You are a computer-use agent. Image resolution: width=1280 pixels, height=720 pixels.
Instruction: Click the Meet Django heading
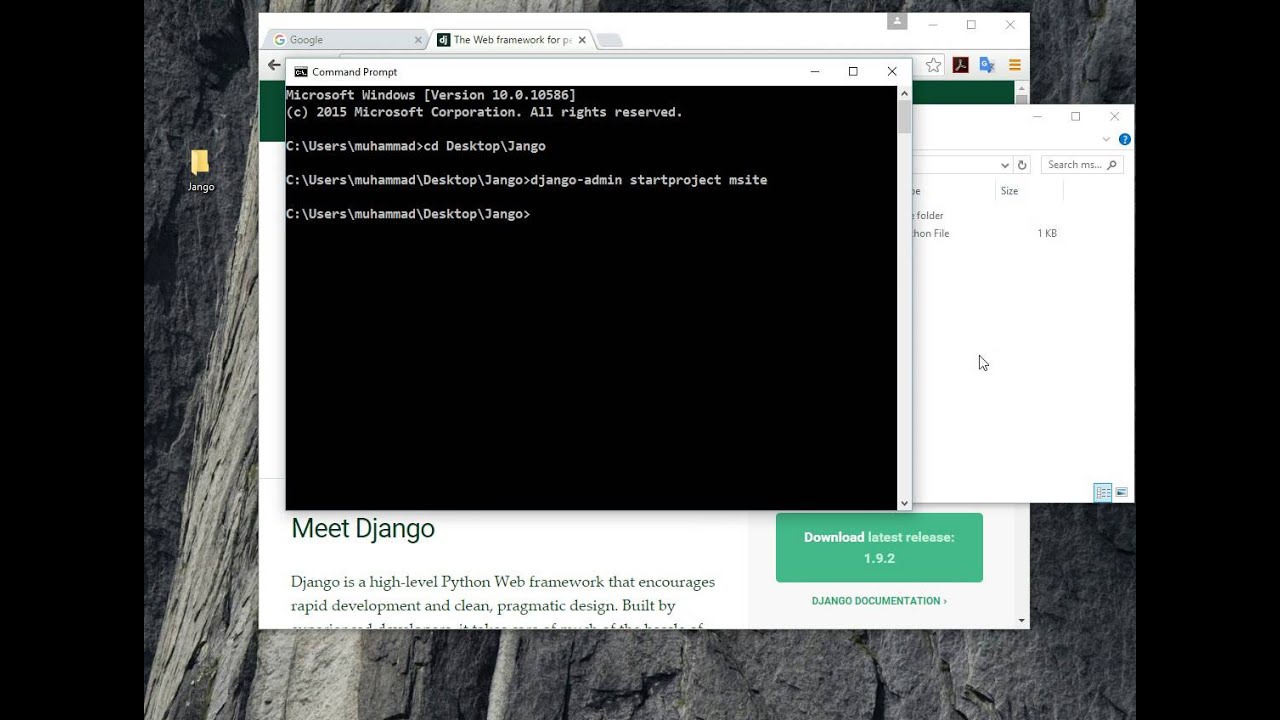pyautogui.click(x=363, y=528)
